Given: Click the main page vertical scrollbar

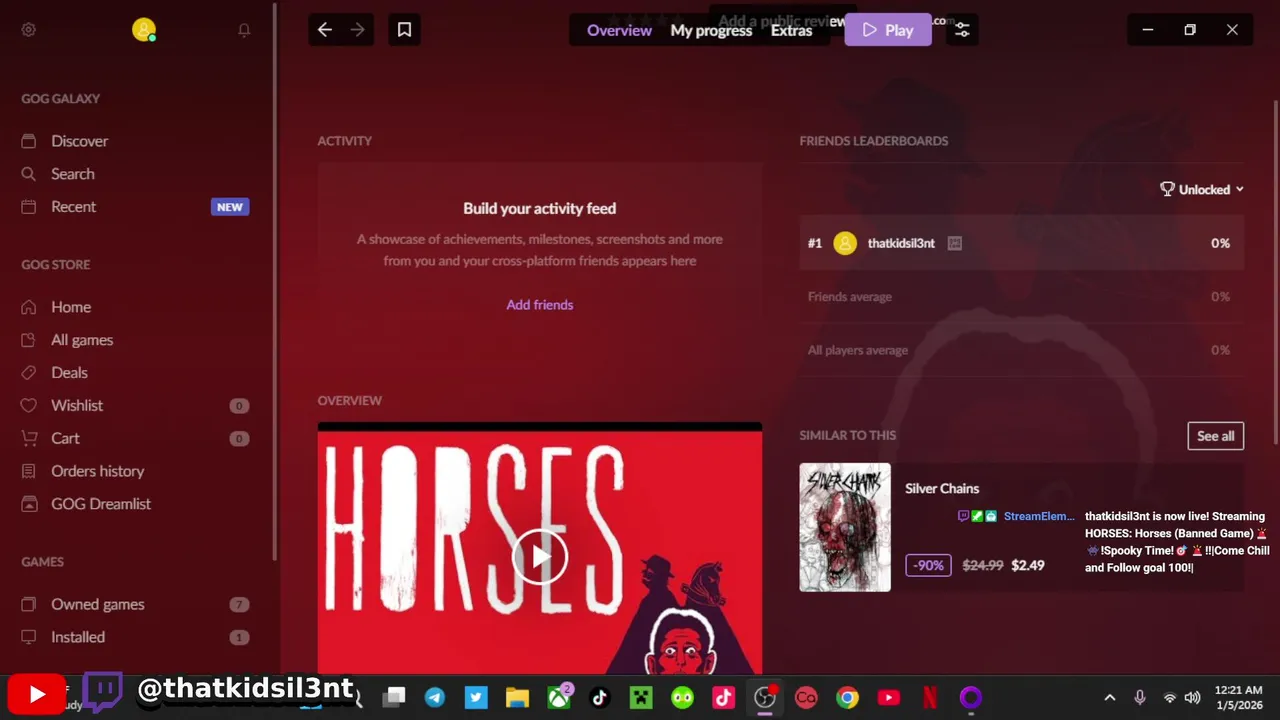Looking at the screenshot, I should [1276, 270].
